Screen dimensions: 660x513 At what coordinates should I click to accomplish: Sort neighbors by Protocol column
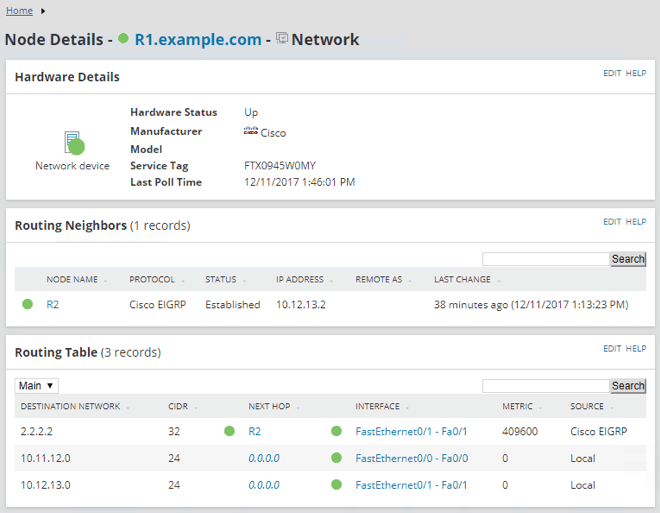(x=152, y=279)
